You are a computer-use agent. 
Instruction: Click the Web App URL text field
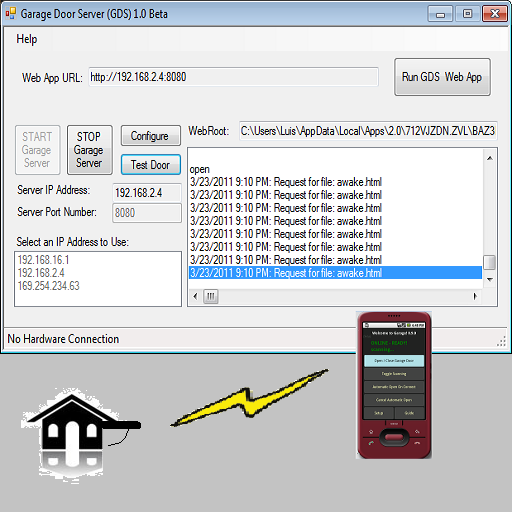coord(233,77)
